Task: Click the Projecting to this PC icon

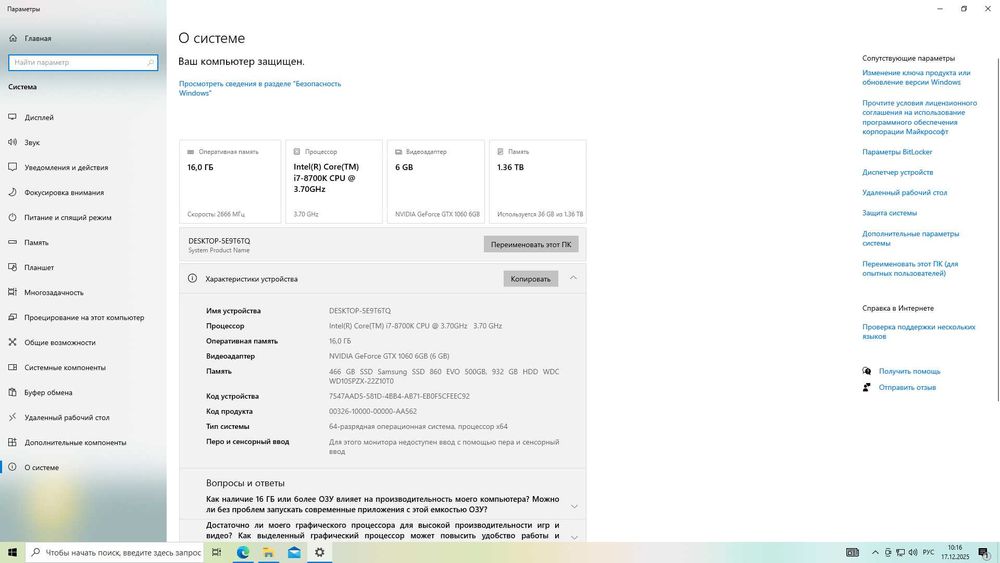Action: click(x=12, y=317)
